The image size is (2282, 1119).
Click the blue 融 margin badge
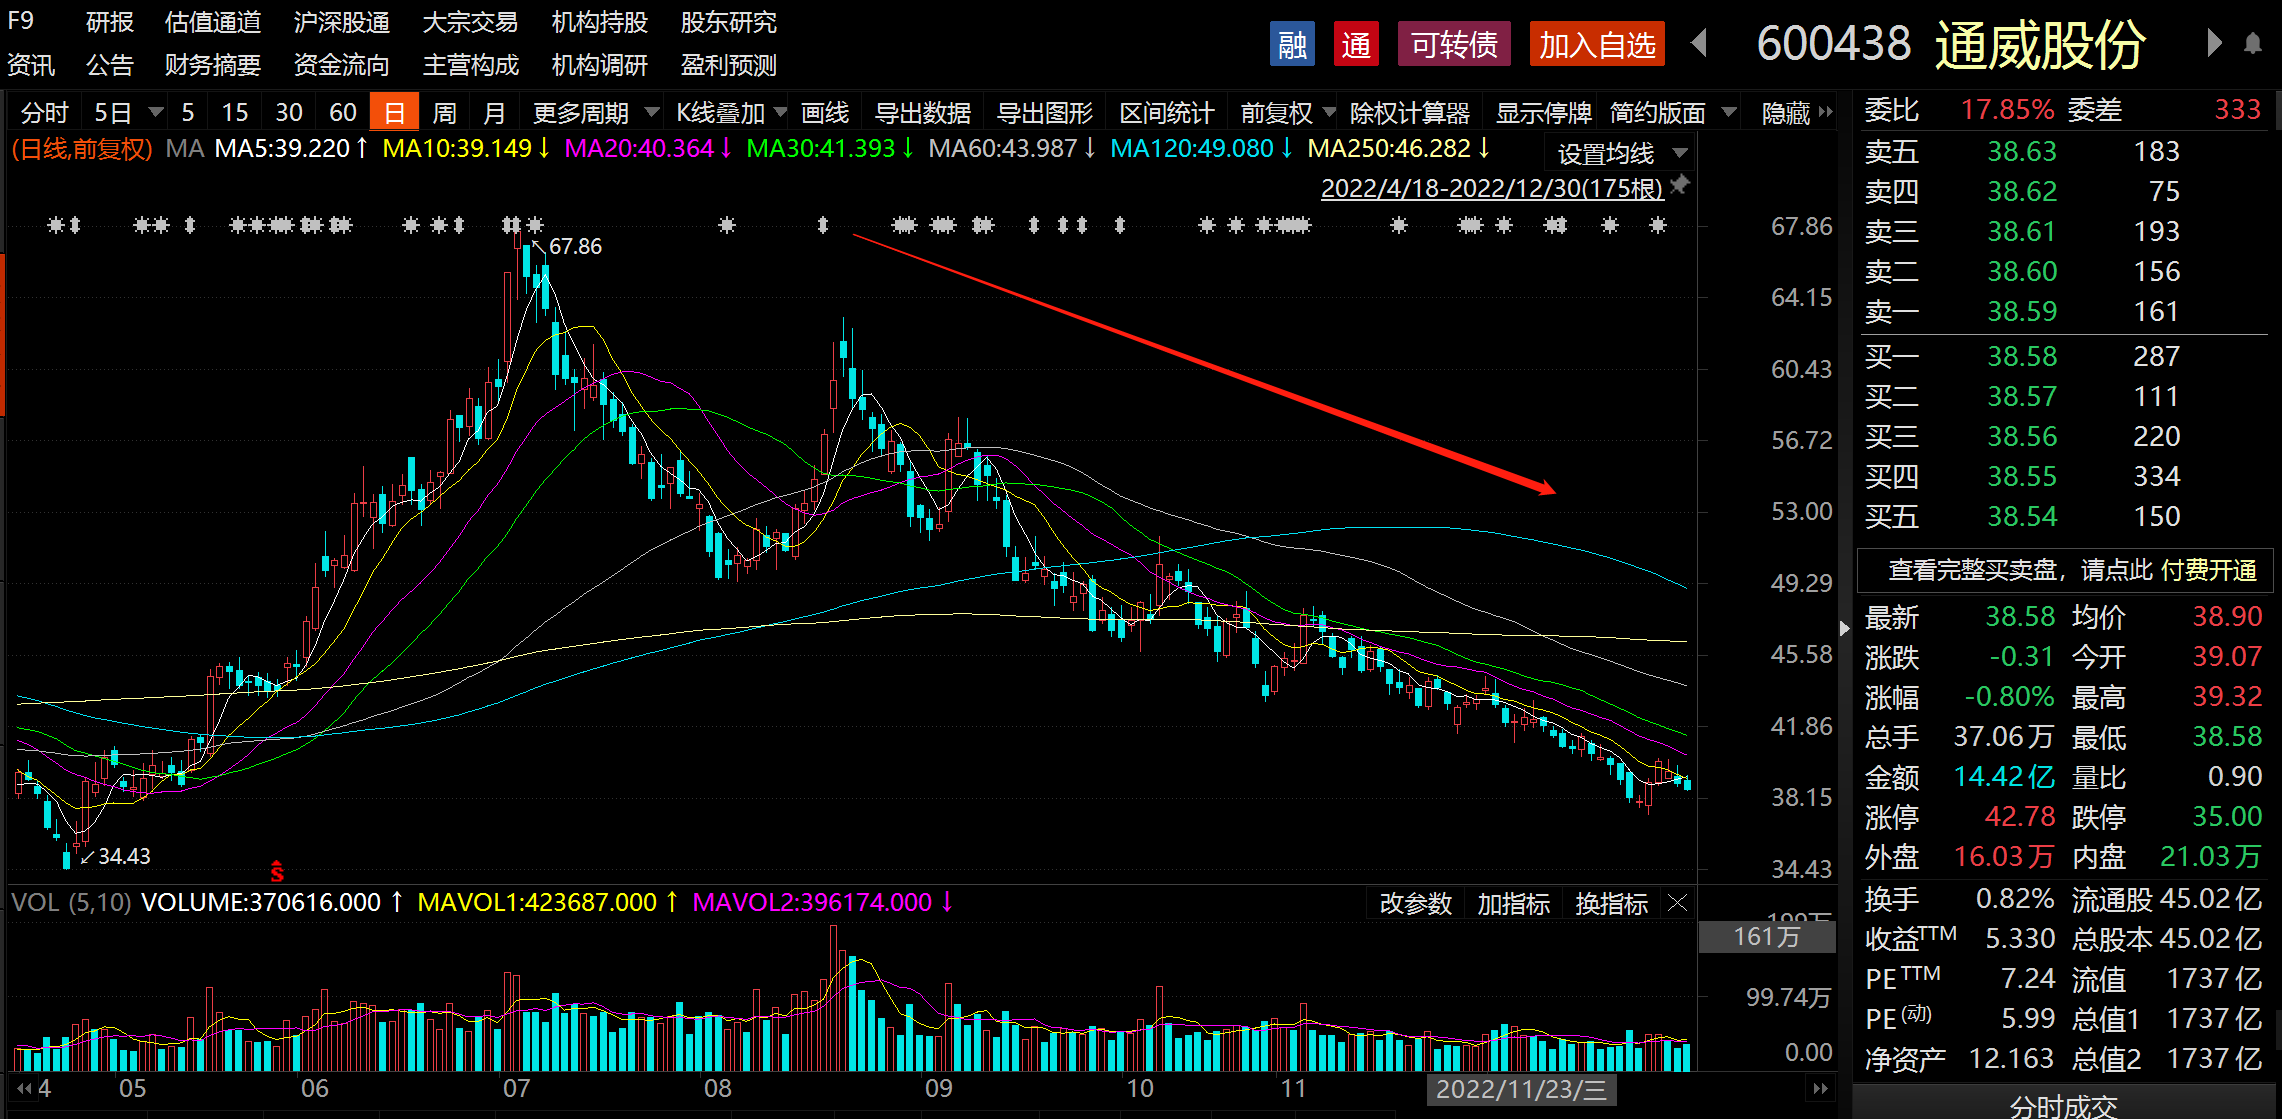[1292, 45]
